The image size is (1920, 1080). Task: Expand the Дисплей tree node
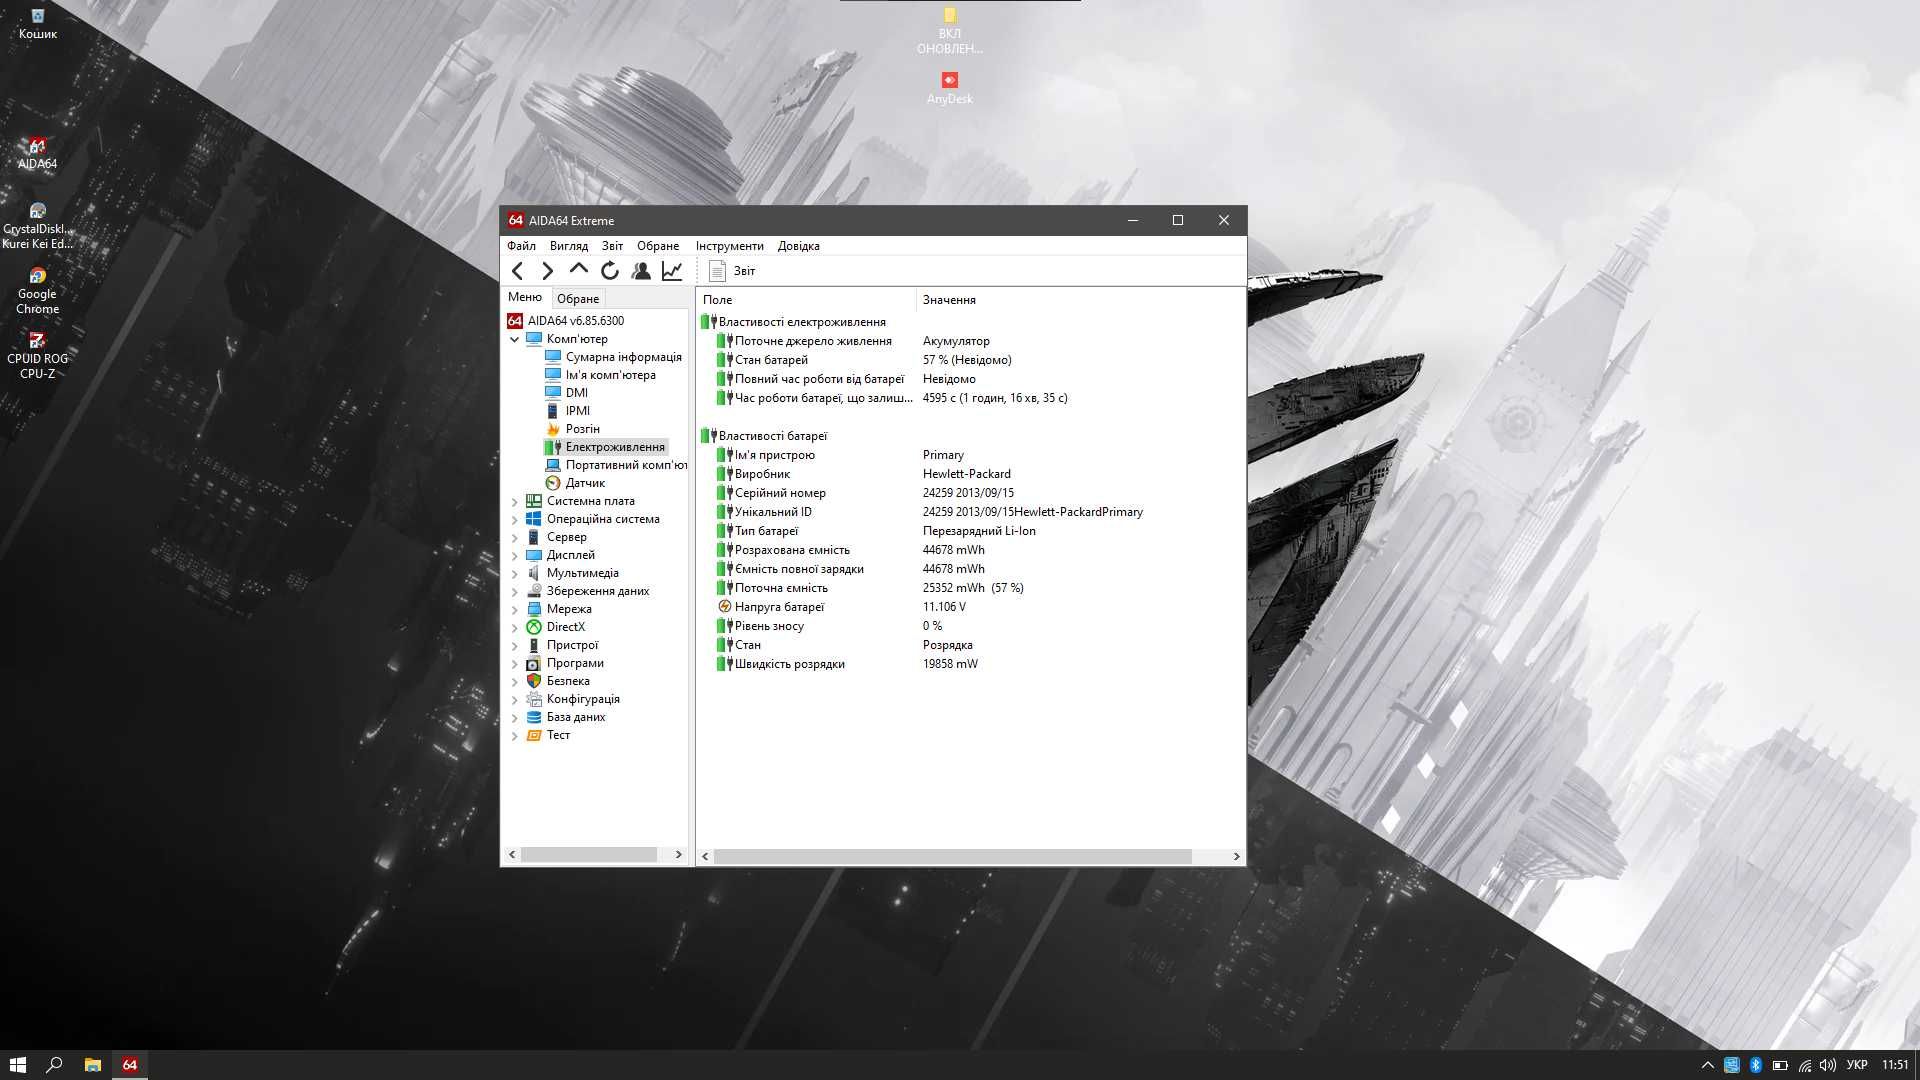click(x=515, y=555)
